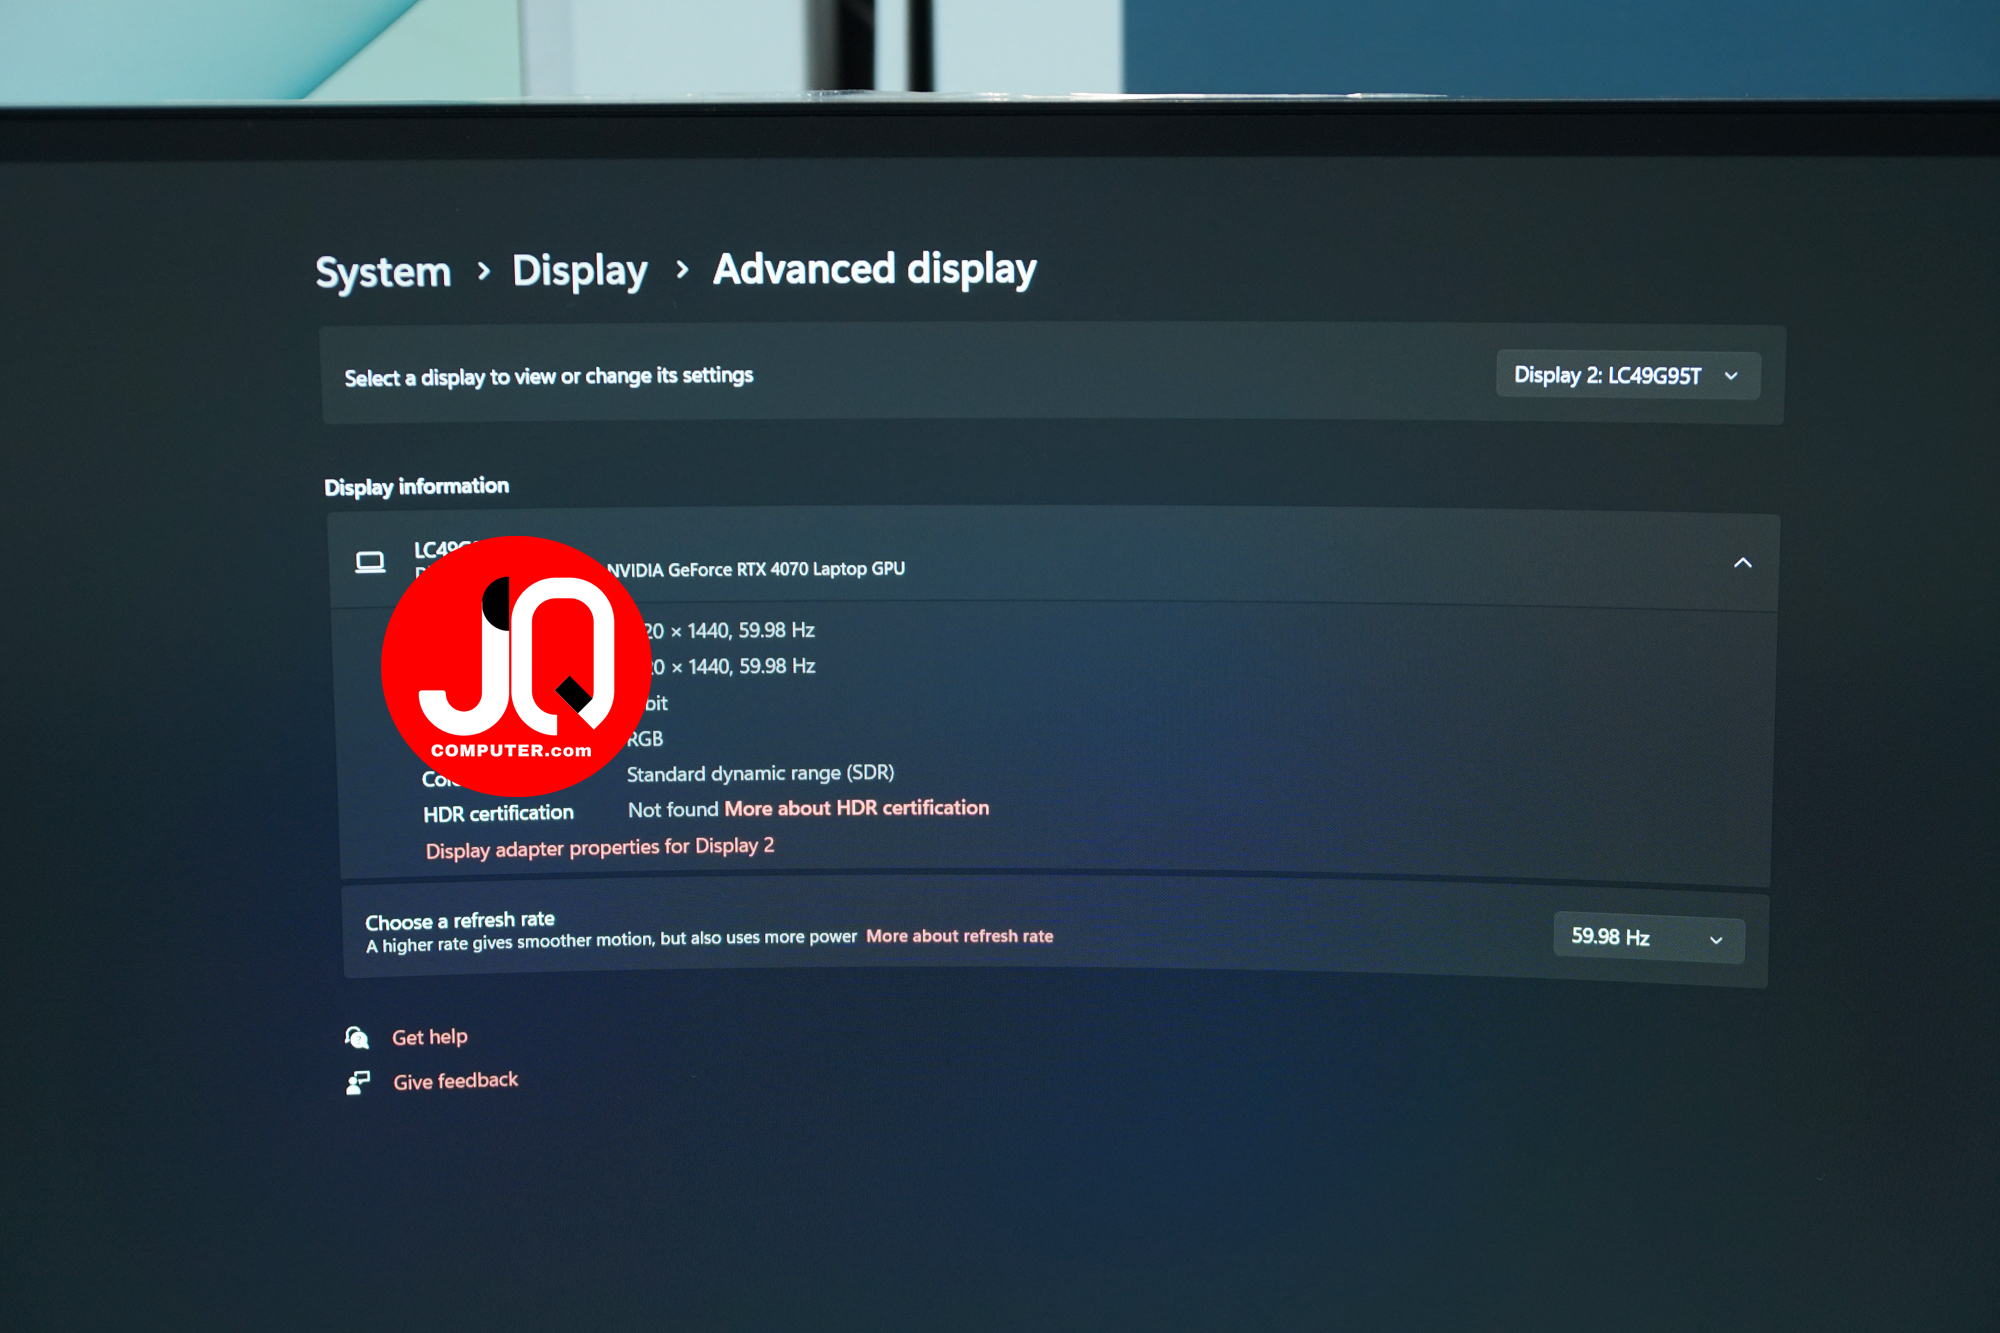Click the NVIDIA GeForce RTX 4070 Laptop GPU text
The image size is (2000, 1333).
point(756,569)
